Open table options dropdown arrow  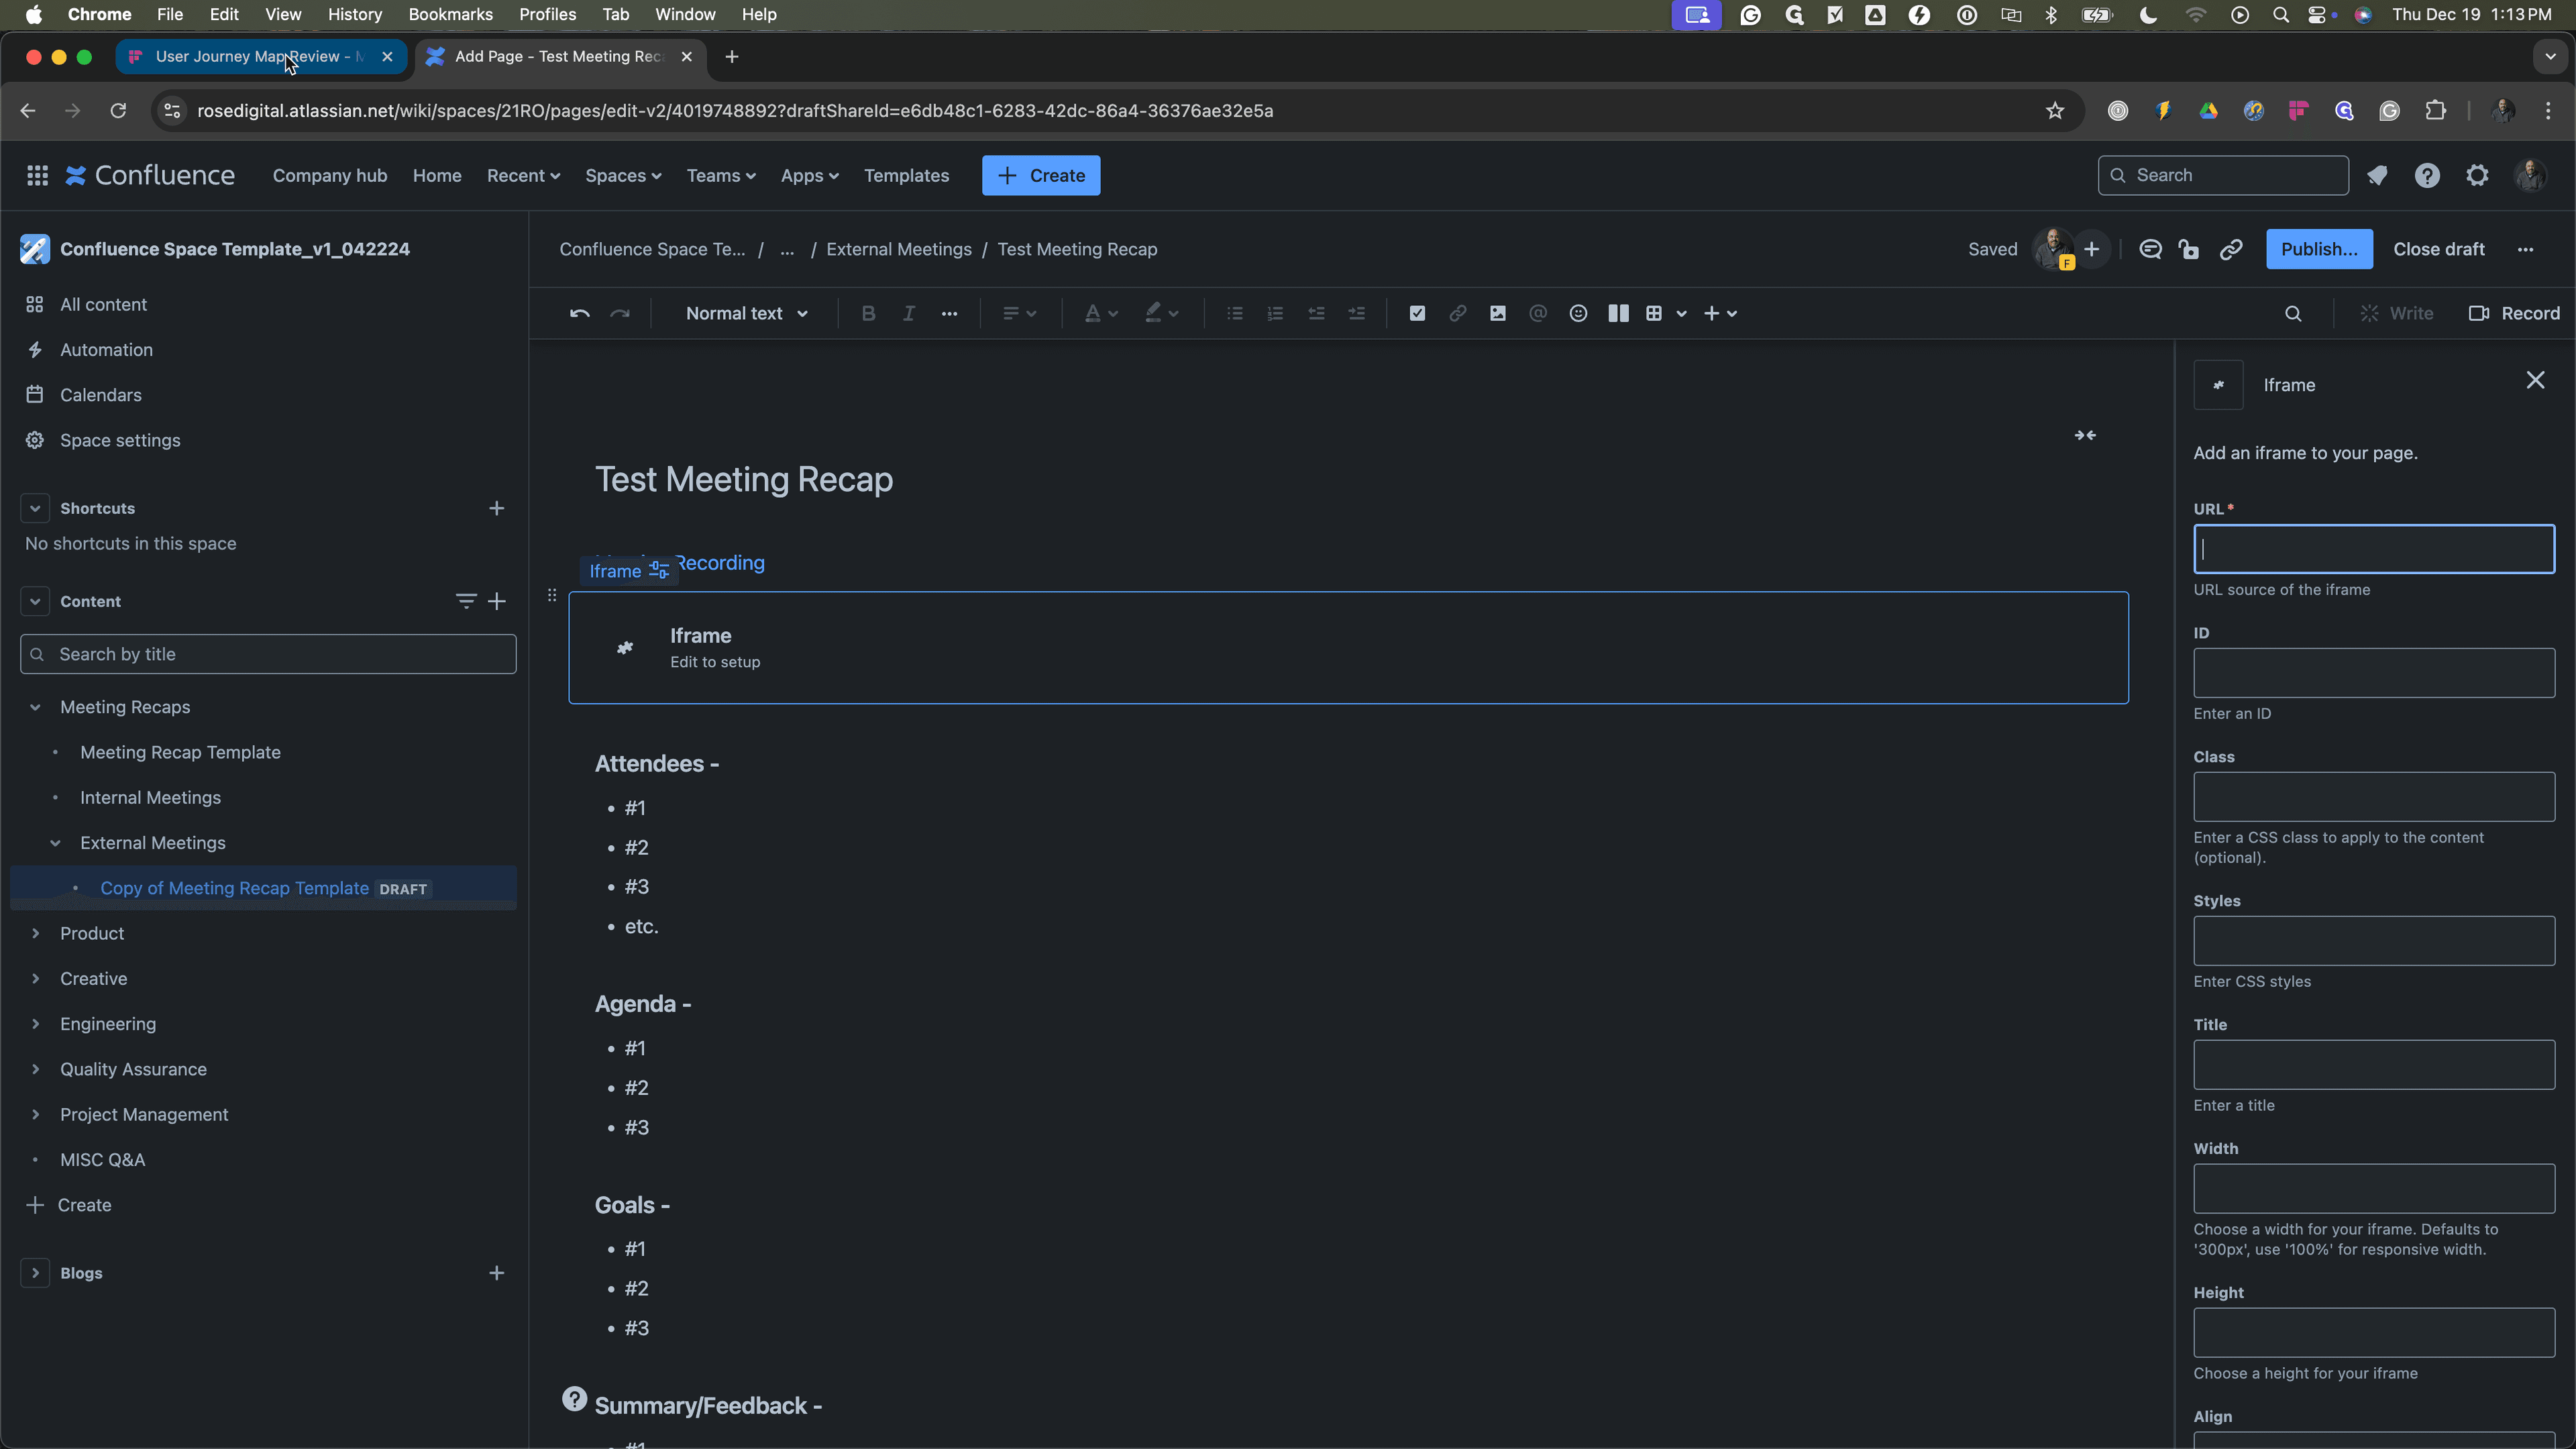(x=1682, y=314)
